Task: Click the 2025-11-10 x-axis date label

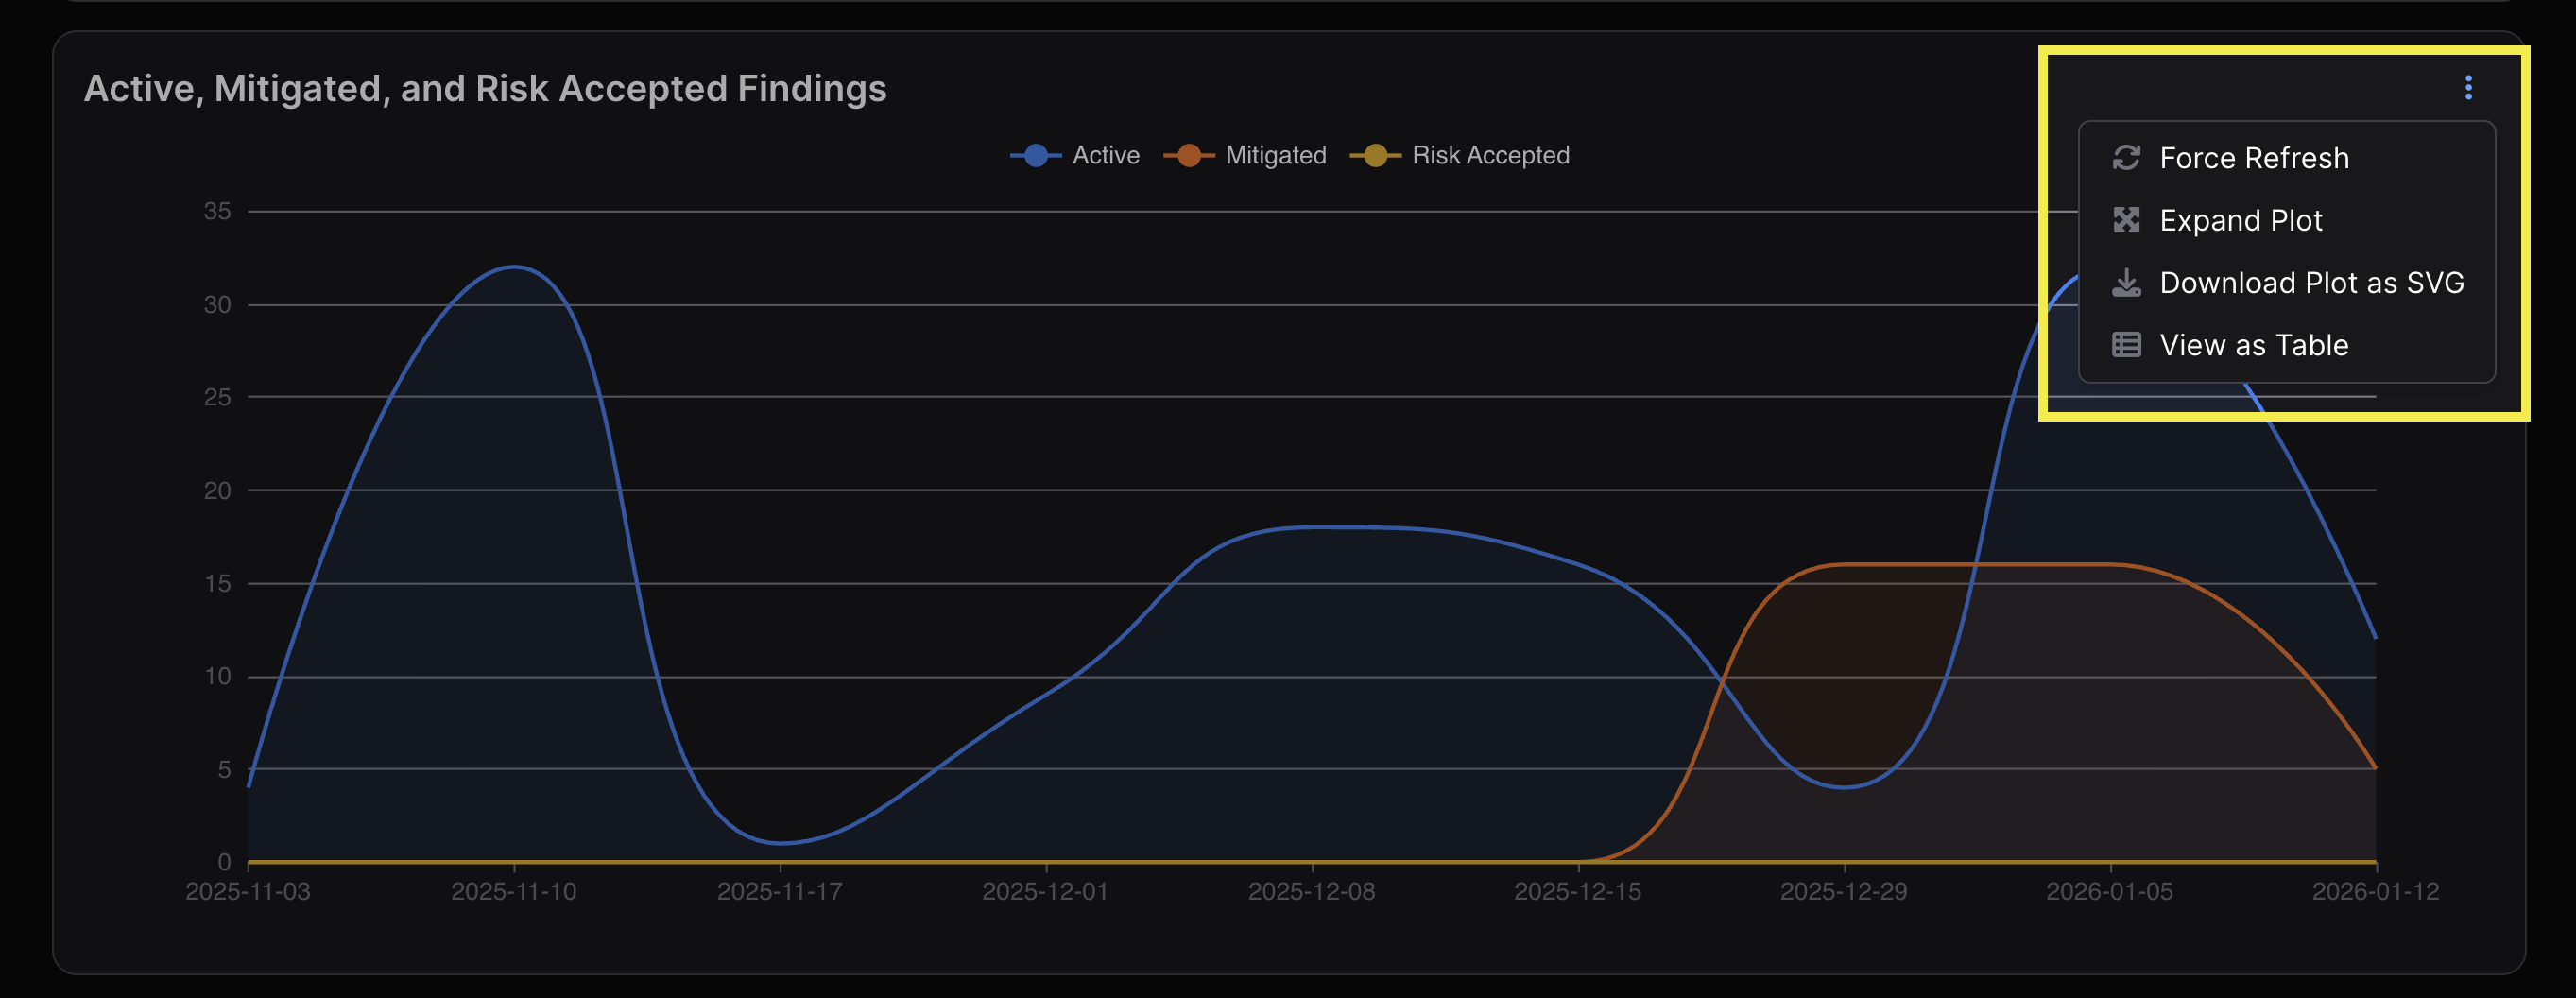Action: [x=513, y=891]
